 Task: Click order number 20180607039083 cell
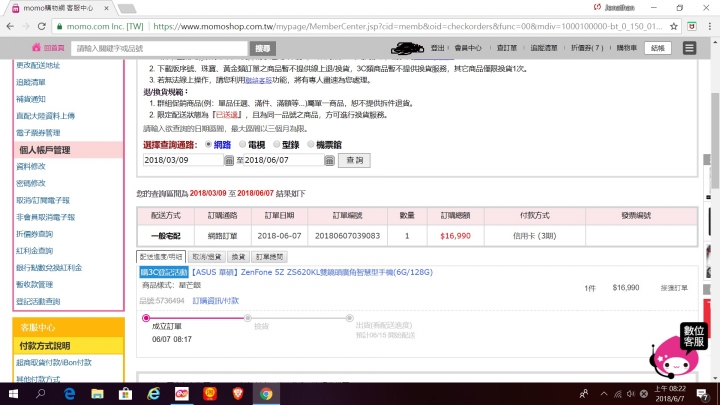(348, 236)
